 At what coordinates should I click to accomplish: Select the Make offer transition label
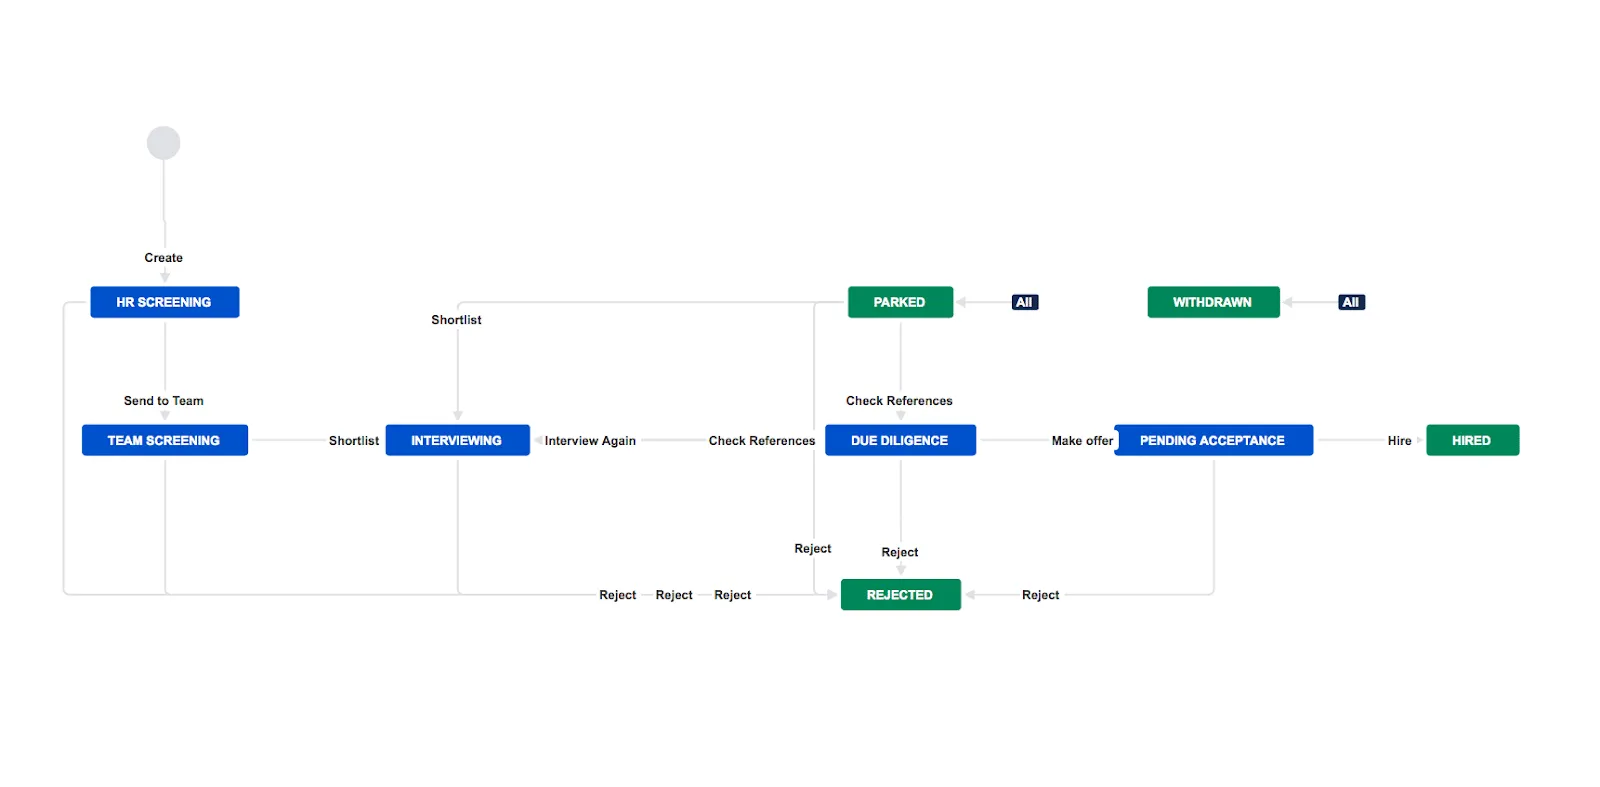[x=1081, y=441]
